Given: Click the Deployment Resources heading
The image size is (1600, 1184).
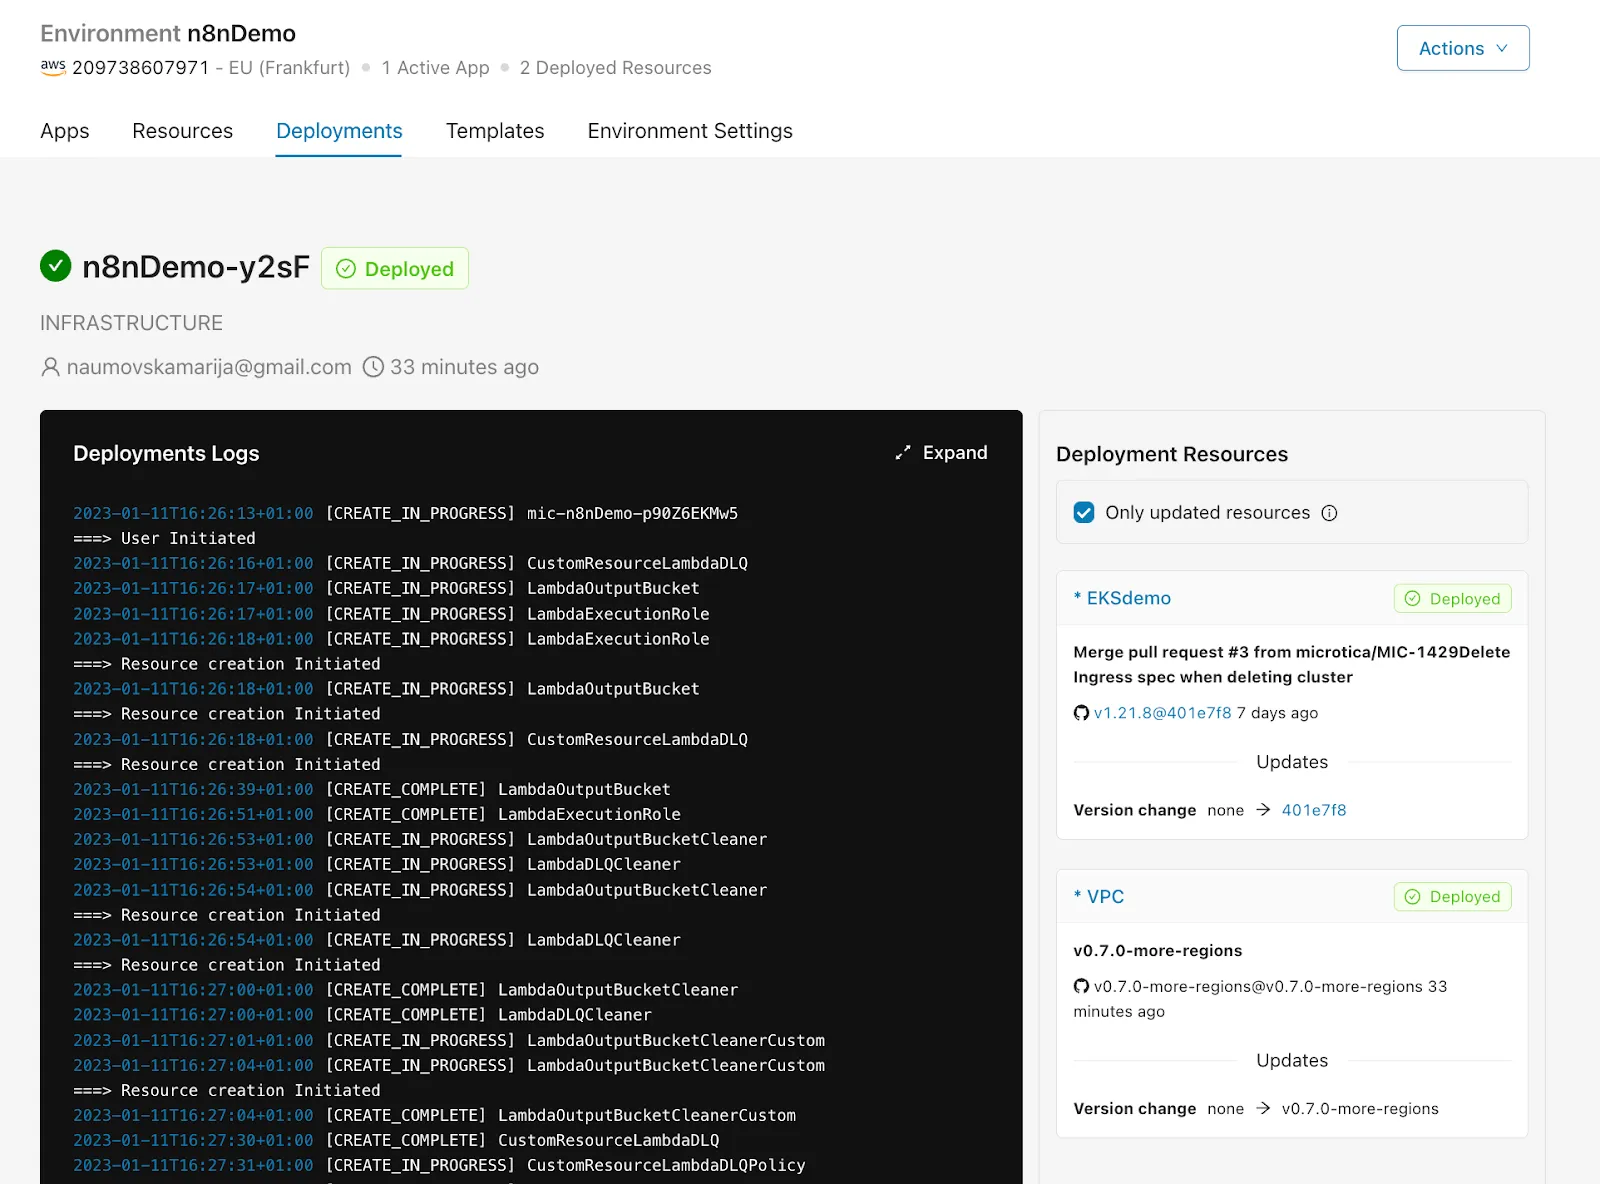Looking at the screenshot, I should [1172, 454].
